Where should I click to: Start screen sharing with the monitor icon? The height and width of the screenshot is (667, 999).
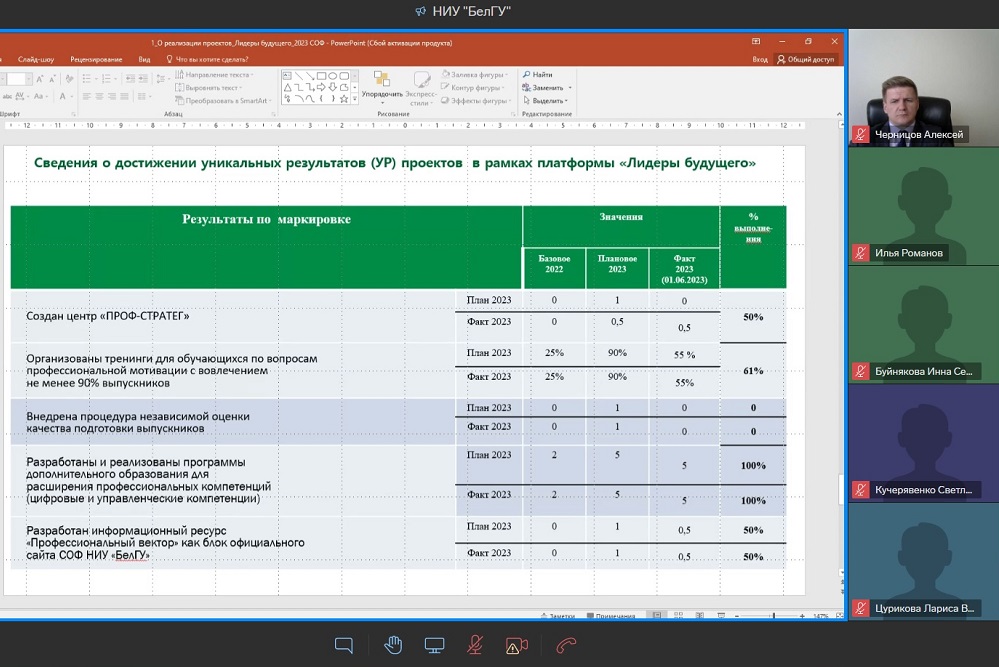coord(435,645)
